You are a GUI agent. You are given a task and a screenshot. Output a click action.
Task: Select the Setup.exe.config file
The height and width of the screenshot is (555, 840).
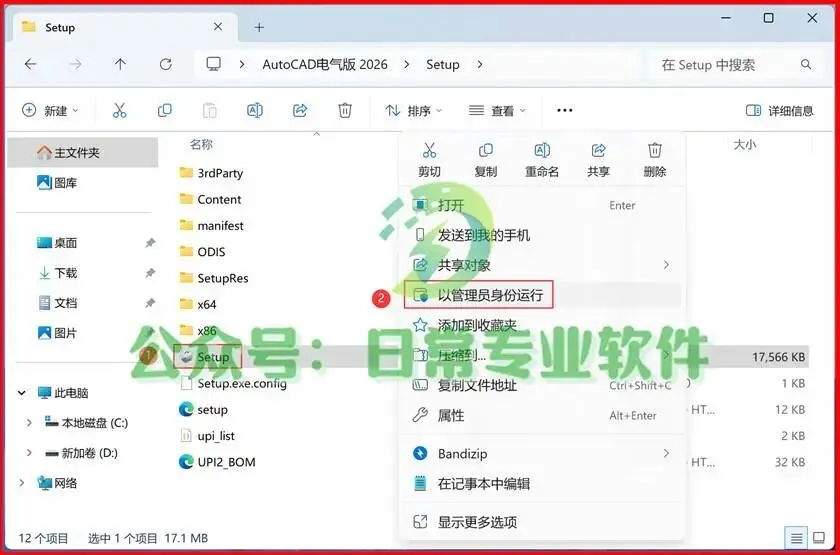tap(233, 383)
